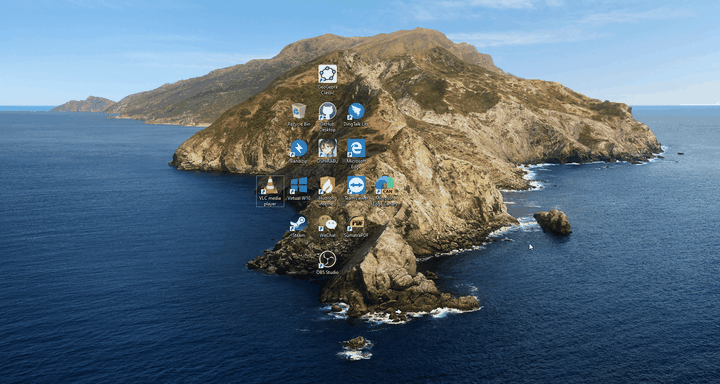720x384 pixels.
Task: Select the Steam shortcut icon
Action: point(299,223)
